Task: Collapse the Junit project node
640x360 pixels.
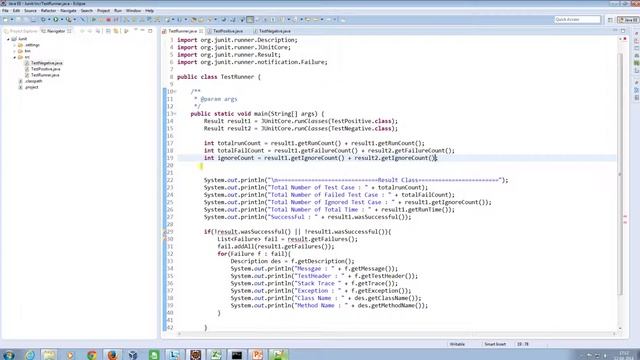Action: pos(8,39)
